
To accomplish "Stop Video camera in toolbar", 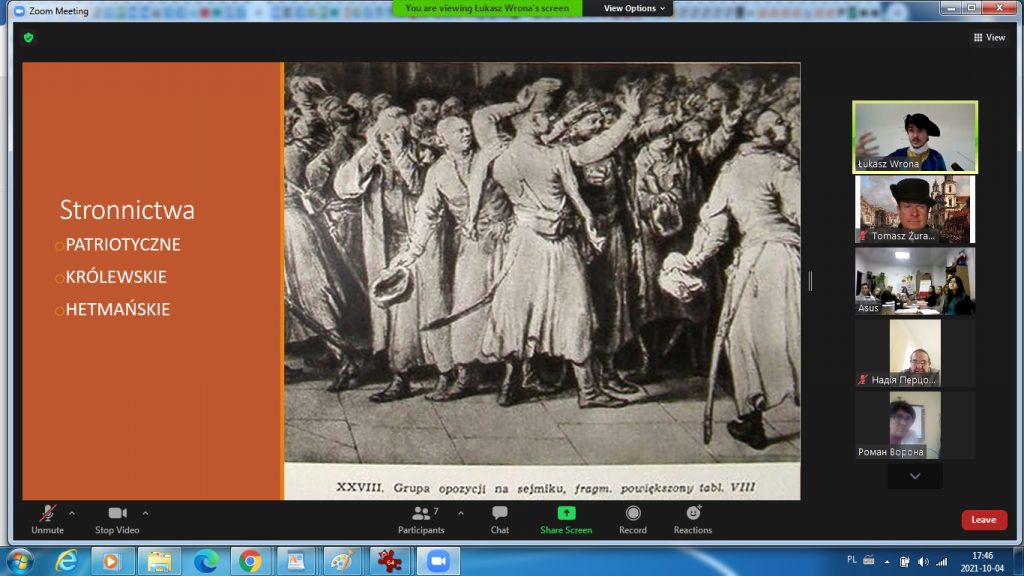I will click(x=117, y=518).
